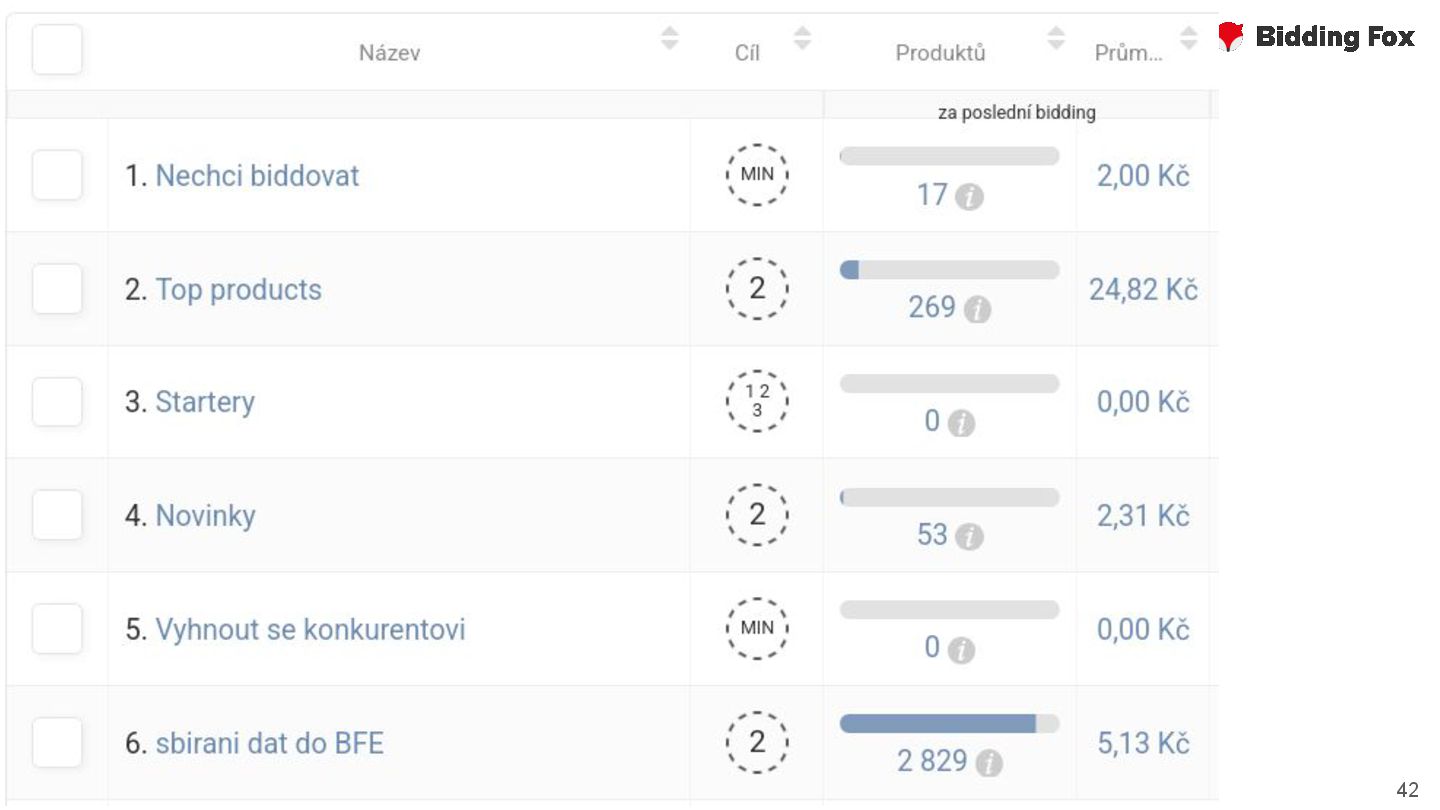Click the 24,82 Kč average price value
The image size is (1440, 810).
[x=1143, y=289]
